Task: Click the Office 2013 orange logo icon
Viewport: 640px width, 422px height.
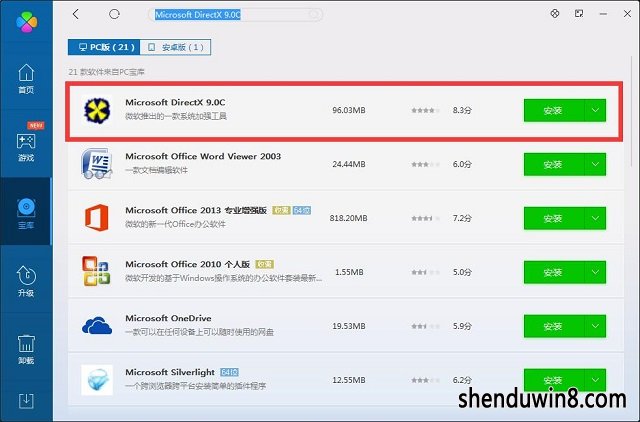Action: coord(97,218)
